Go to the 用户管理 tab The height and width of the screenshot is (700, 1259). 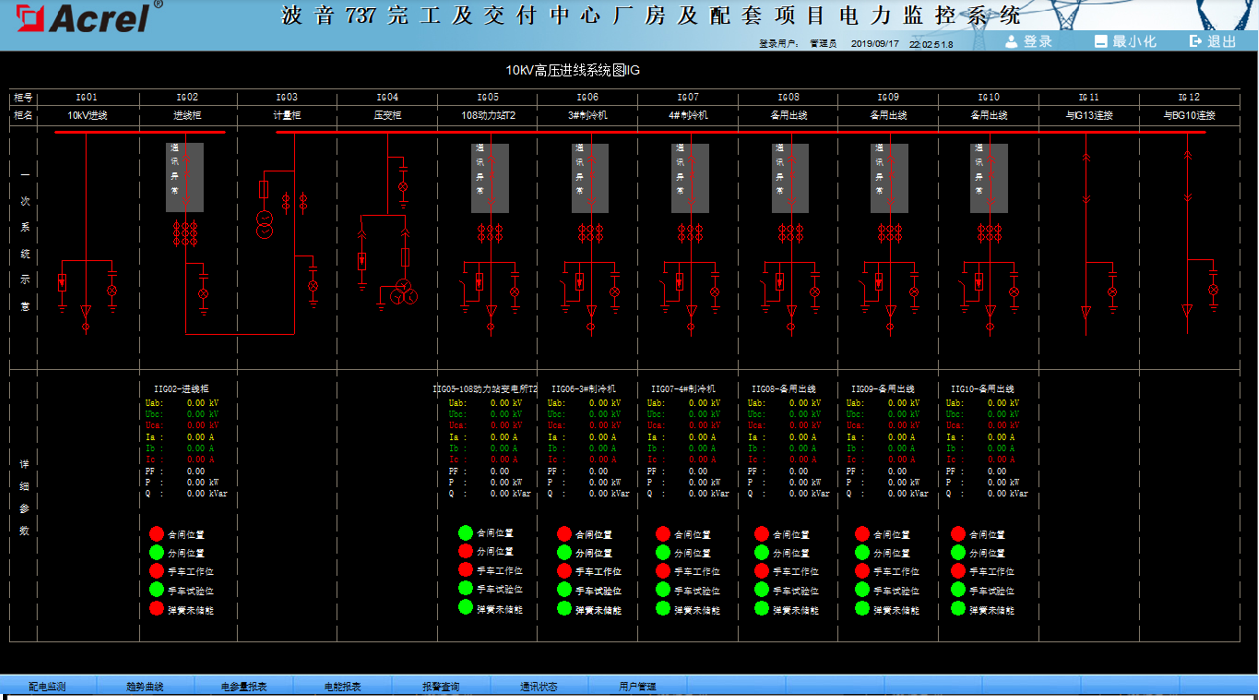(x=637, y=687)
